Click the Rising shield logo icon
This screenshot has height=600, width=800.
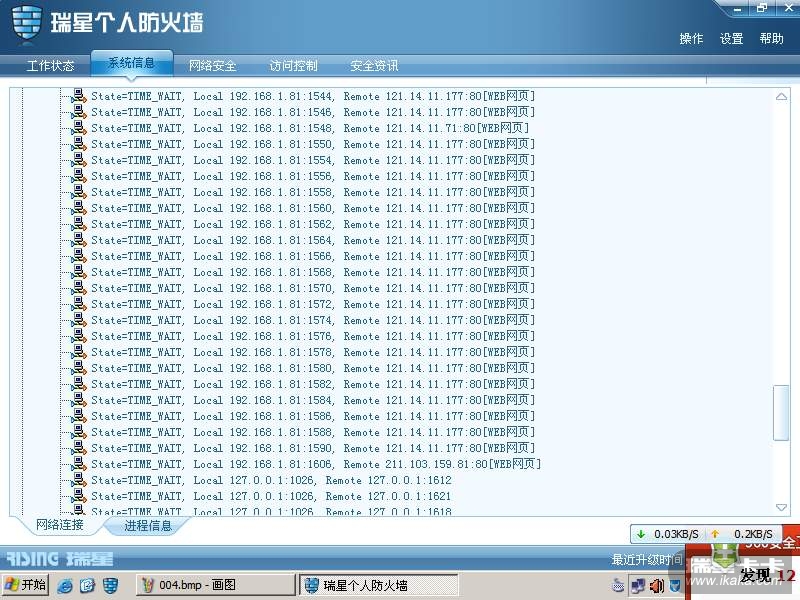coord(27,24)
